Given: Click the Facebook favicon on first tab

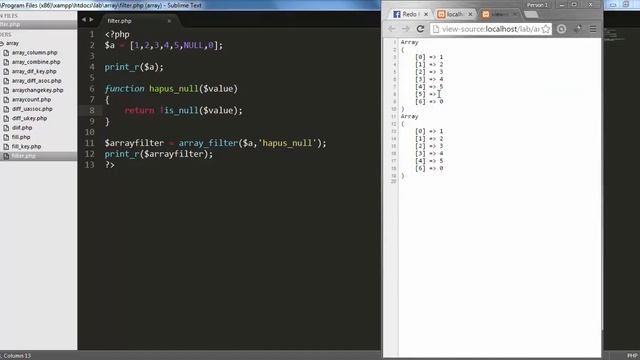Looking at the screenshot, I should click(x=396, y=14).
